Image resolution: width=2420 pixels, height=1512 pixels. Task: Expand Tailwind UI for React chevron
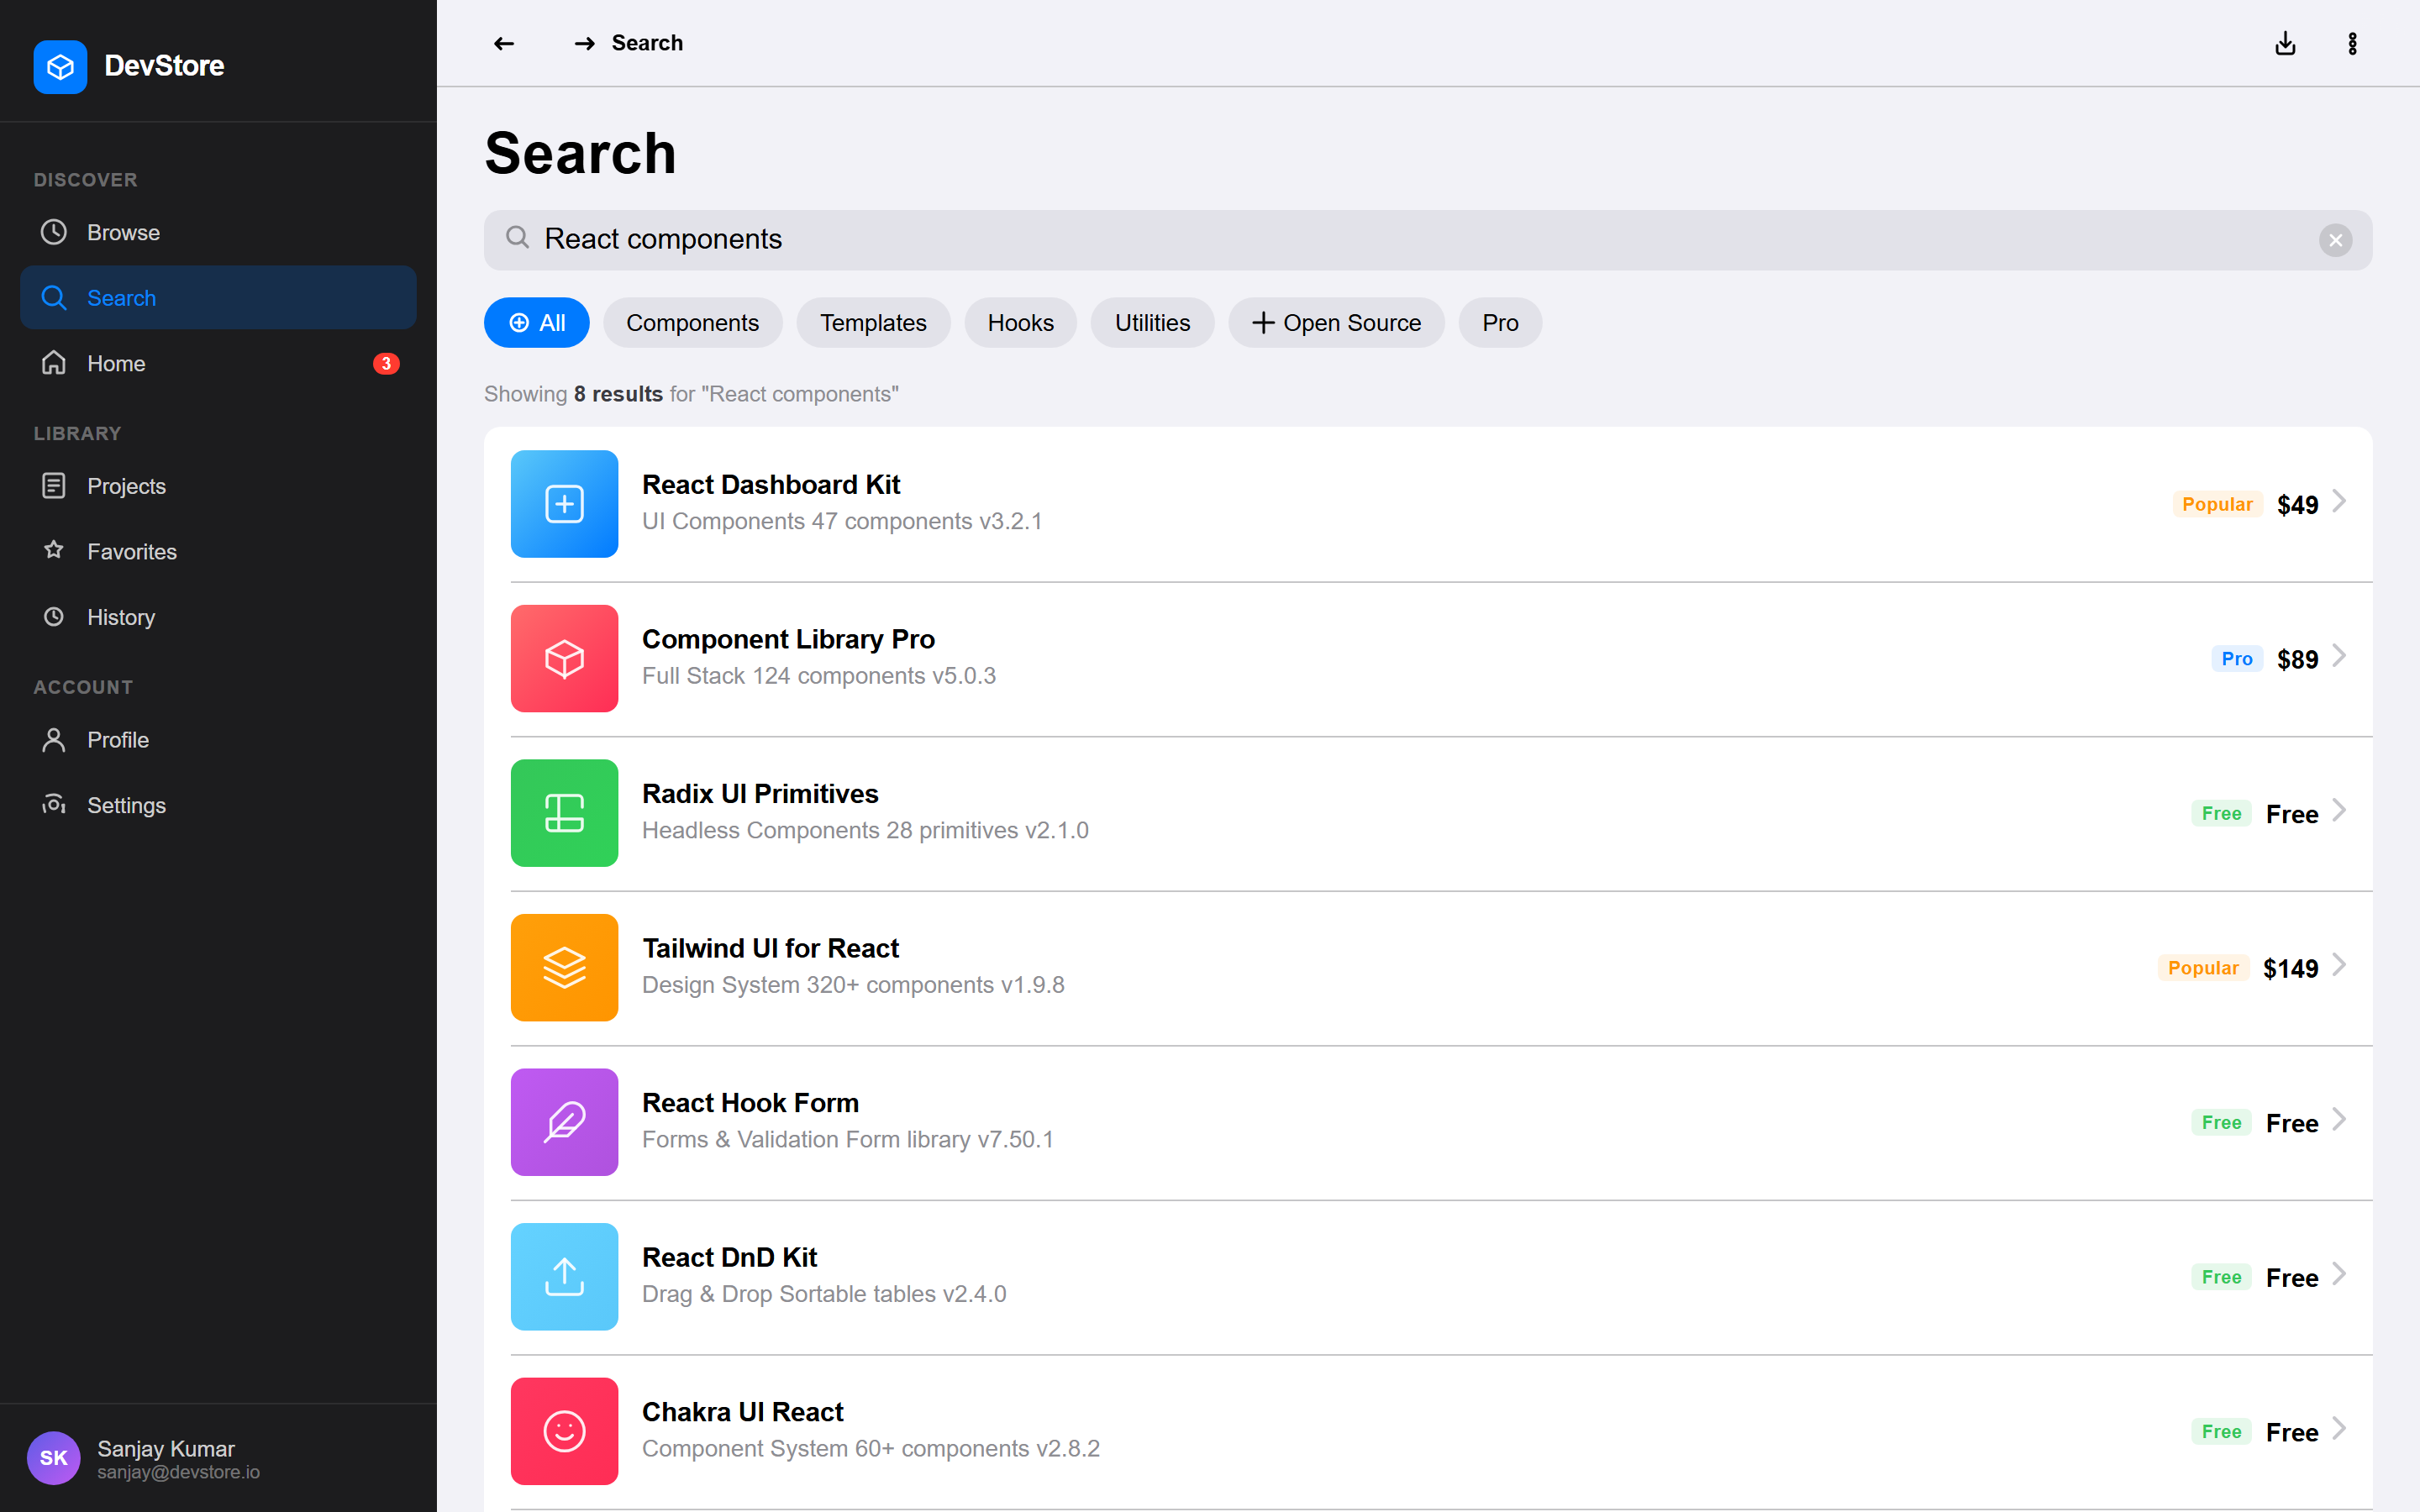pyautogui.click(x=2339, y=965)
